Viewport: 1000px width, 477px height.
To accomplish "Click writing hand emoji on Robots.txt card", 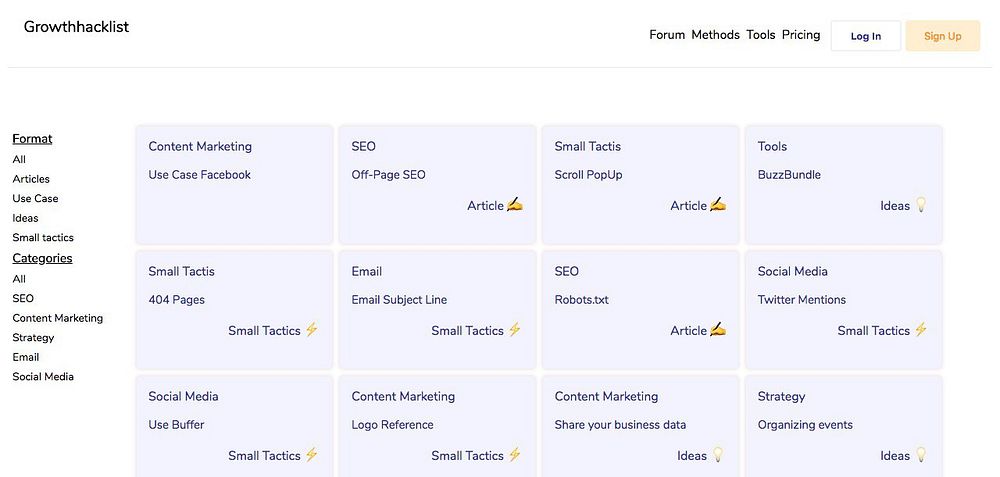I will click(718, 330).
